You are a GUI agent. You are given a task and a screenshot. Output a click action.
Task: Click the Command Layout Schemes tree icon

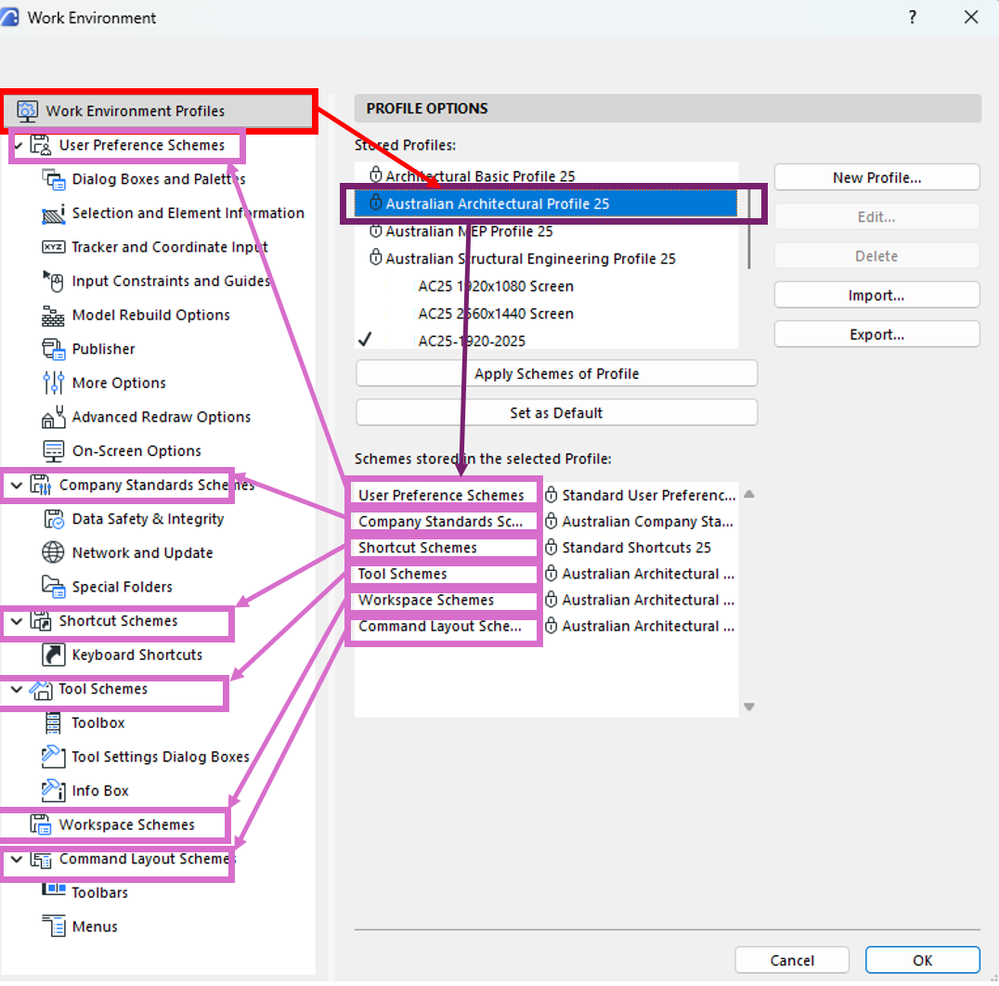(41, 859)
